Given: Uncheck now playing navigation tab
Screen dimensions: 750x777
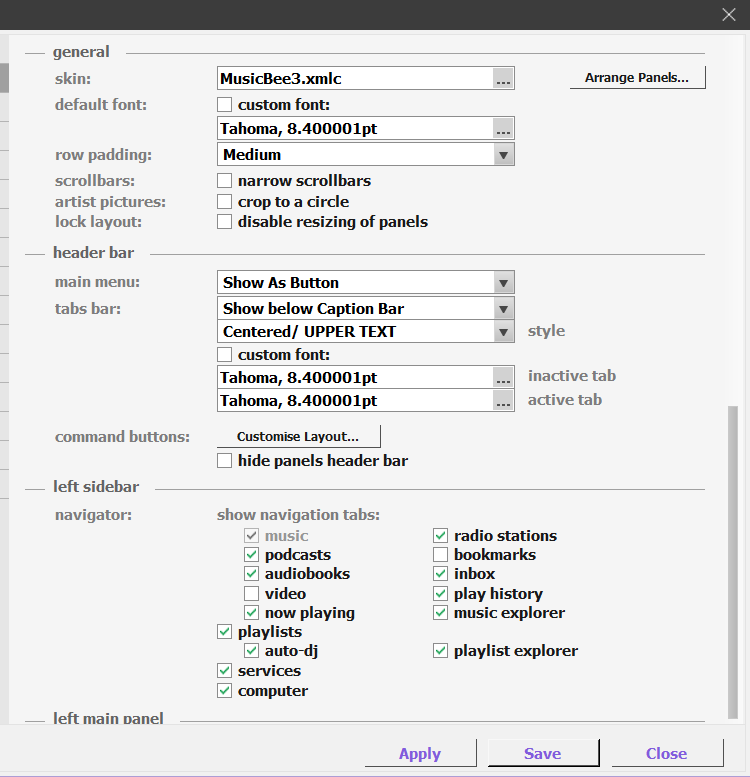Looking at the screenshot, I should [x=251, y=612].
